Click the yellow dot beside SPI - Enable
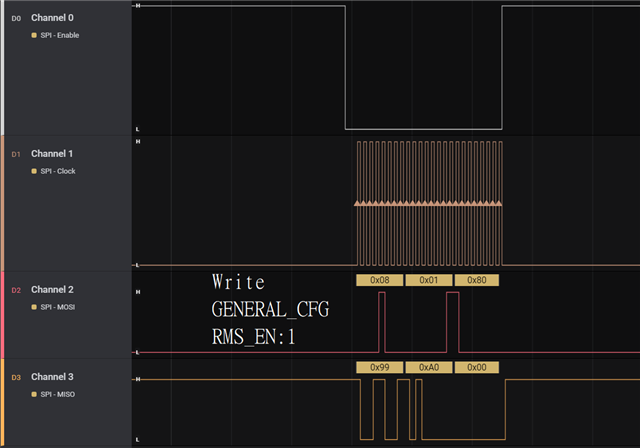Viewport: 640px width, 448px height. (x=34, y=35)
